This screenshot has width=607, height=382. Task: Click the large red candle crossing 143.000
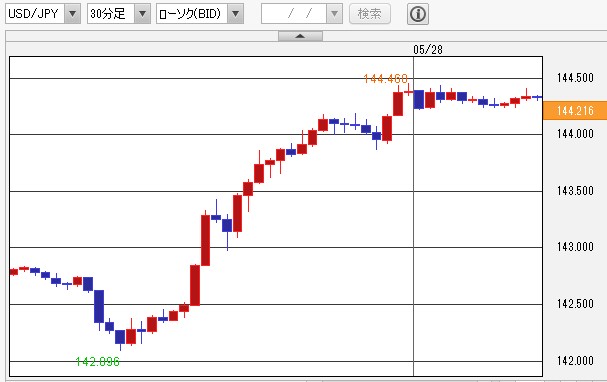tap(205, 240)
